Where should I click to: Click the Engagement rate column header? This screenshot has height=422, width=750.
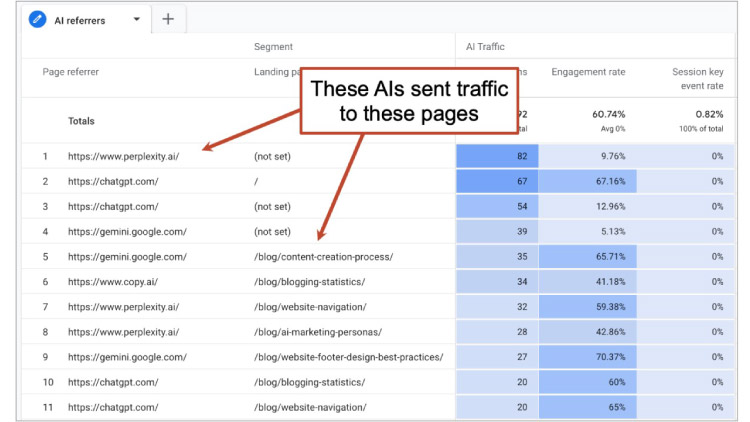(588, 72)
